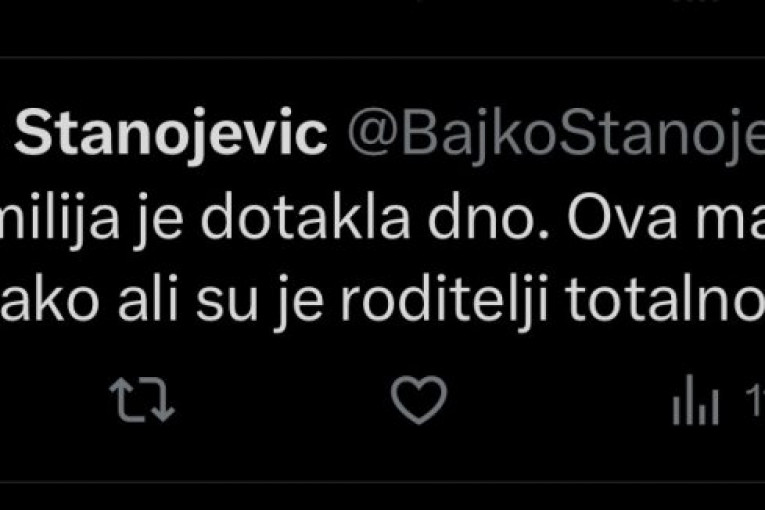Click the divider line above the tweet

pyautogui.click(x=382, y=62)
